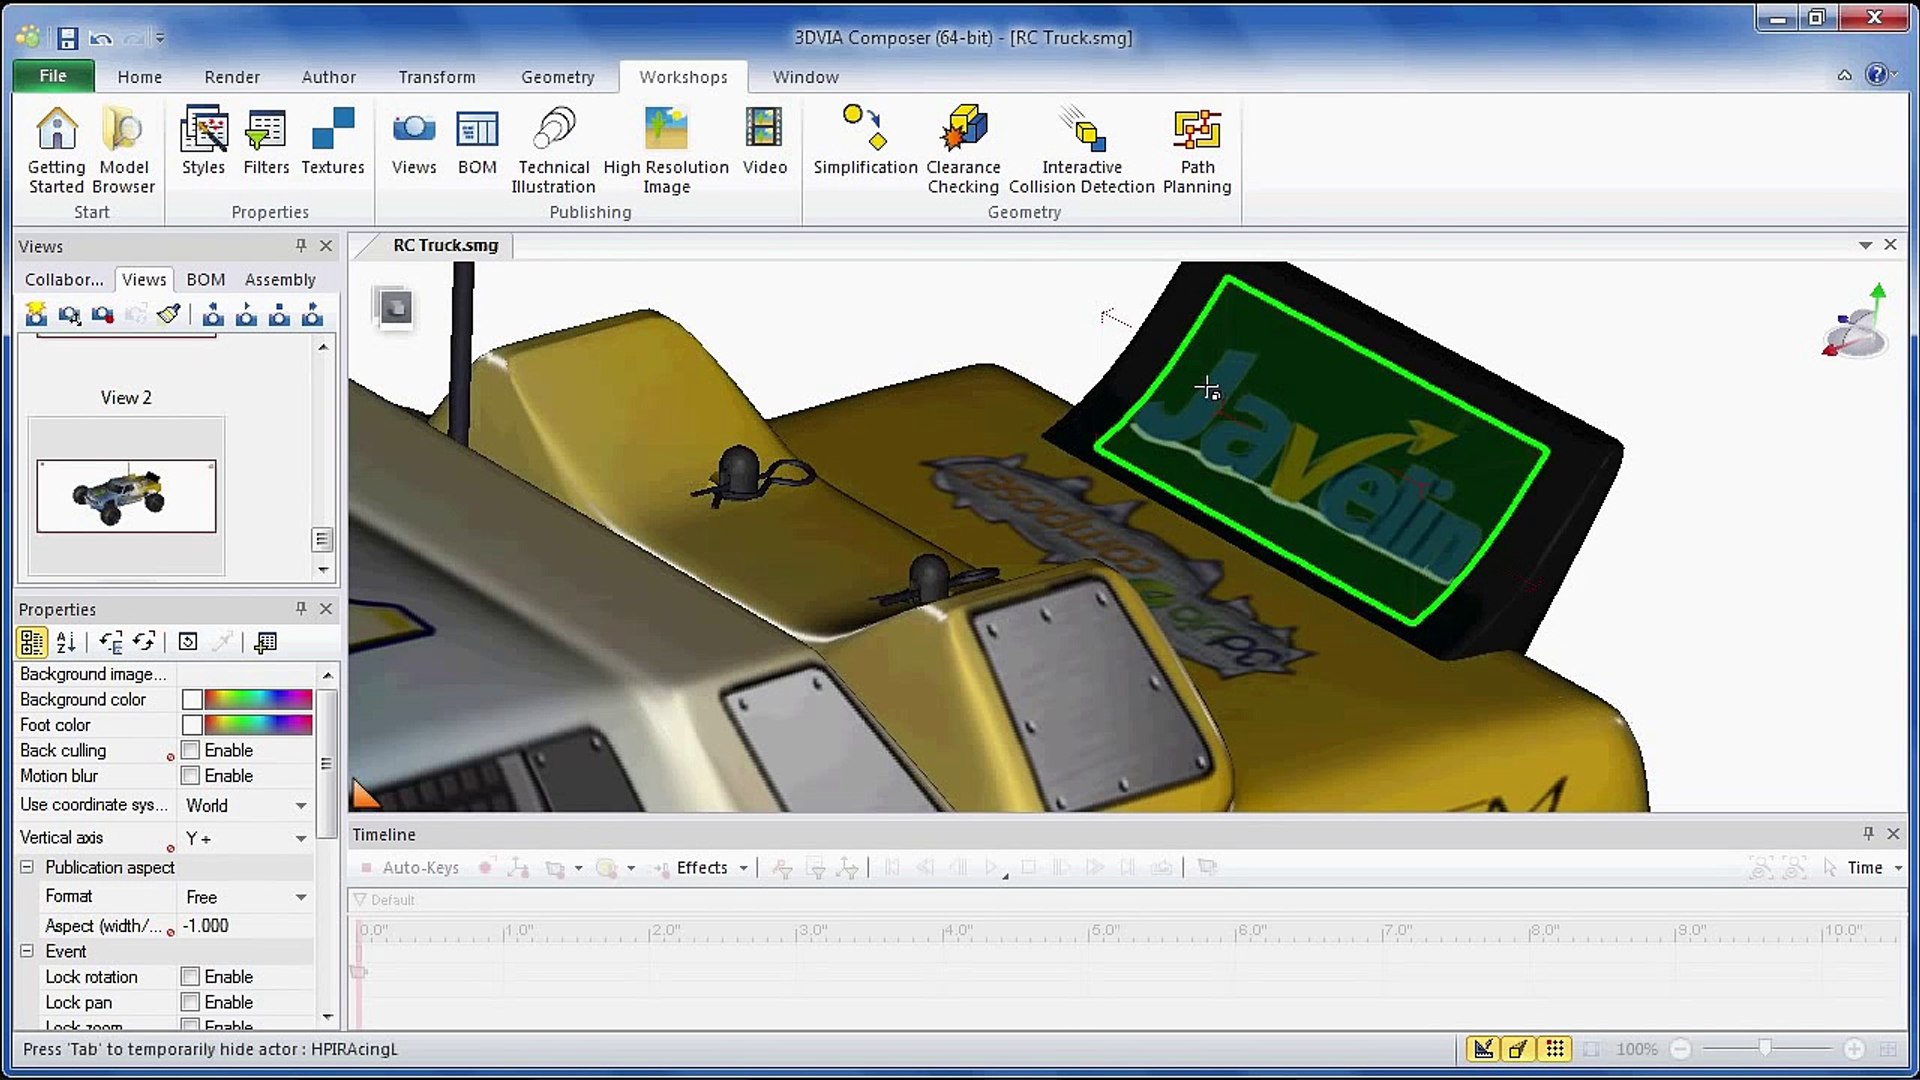Click the categorized properties icon
The width and height of the screenshot is (1920, 1080).
point(32,642)
